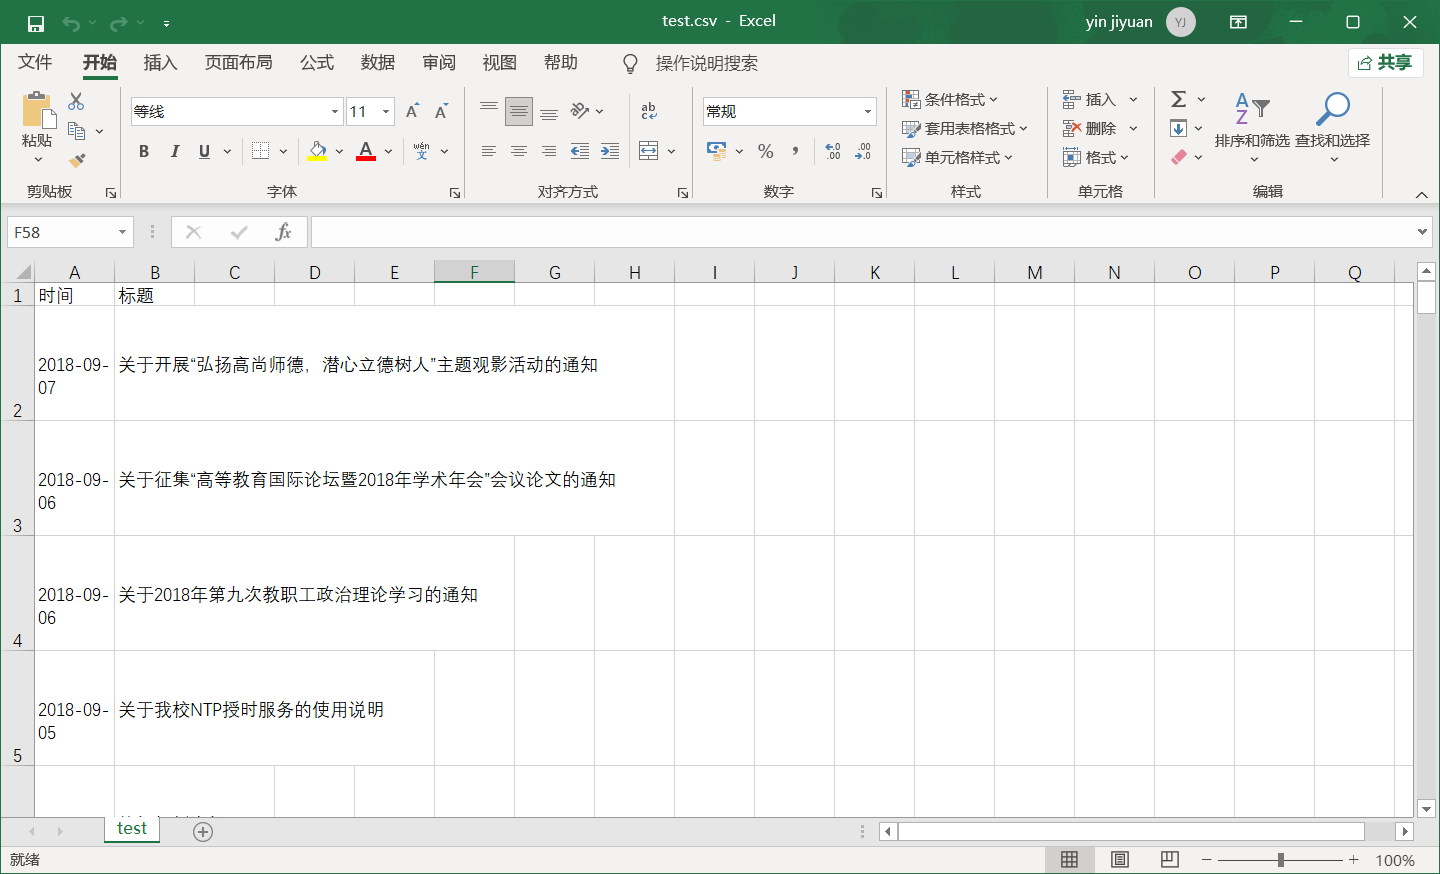Image resolution: width=1440 pixels, height=874 pixels.
Task: Open the font size dropdown
Action: 386,111
